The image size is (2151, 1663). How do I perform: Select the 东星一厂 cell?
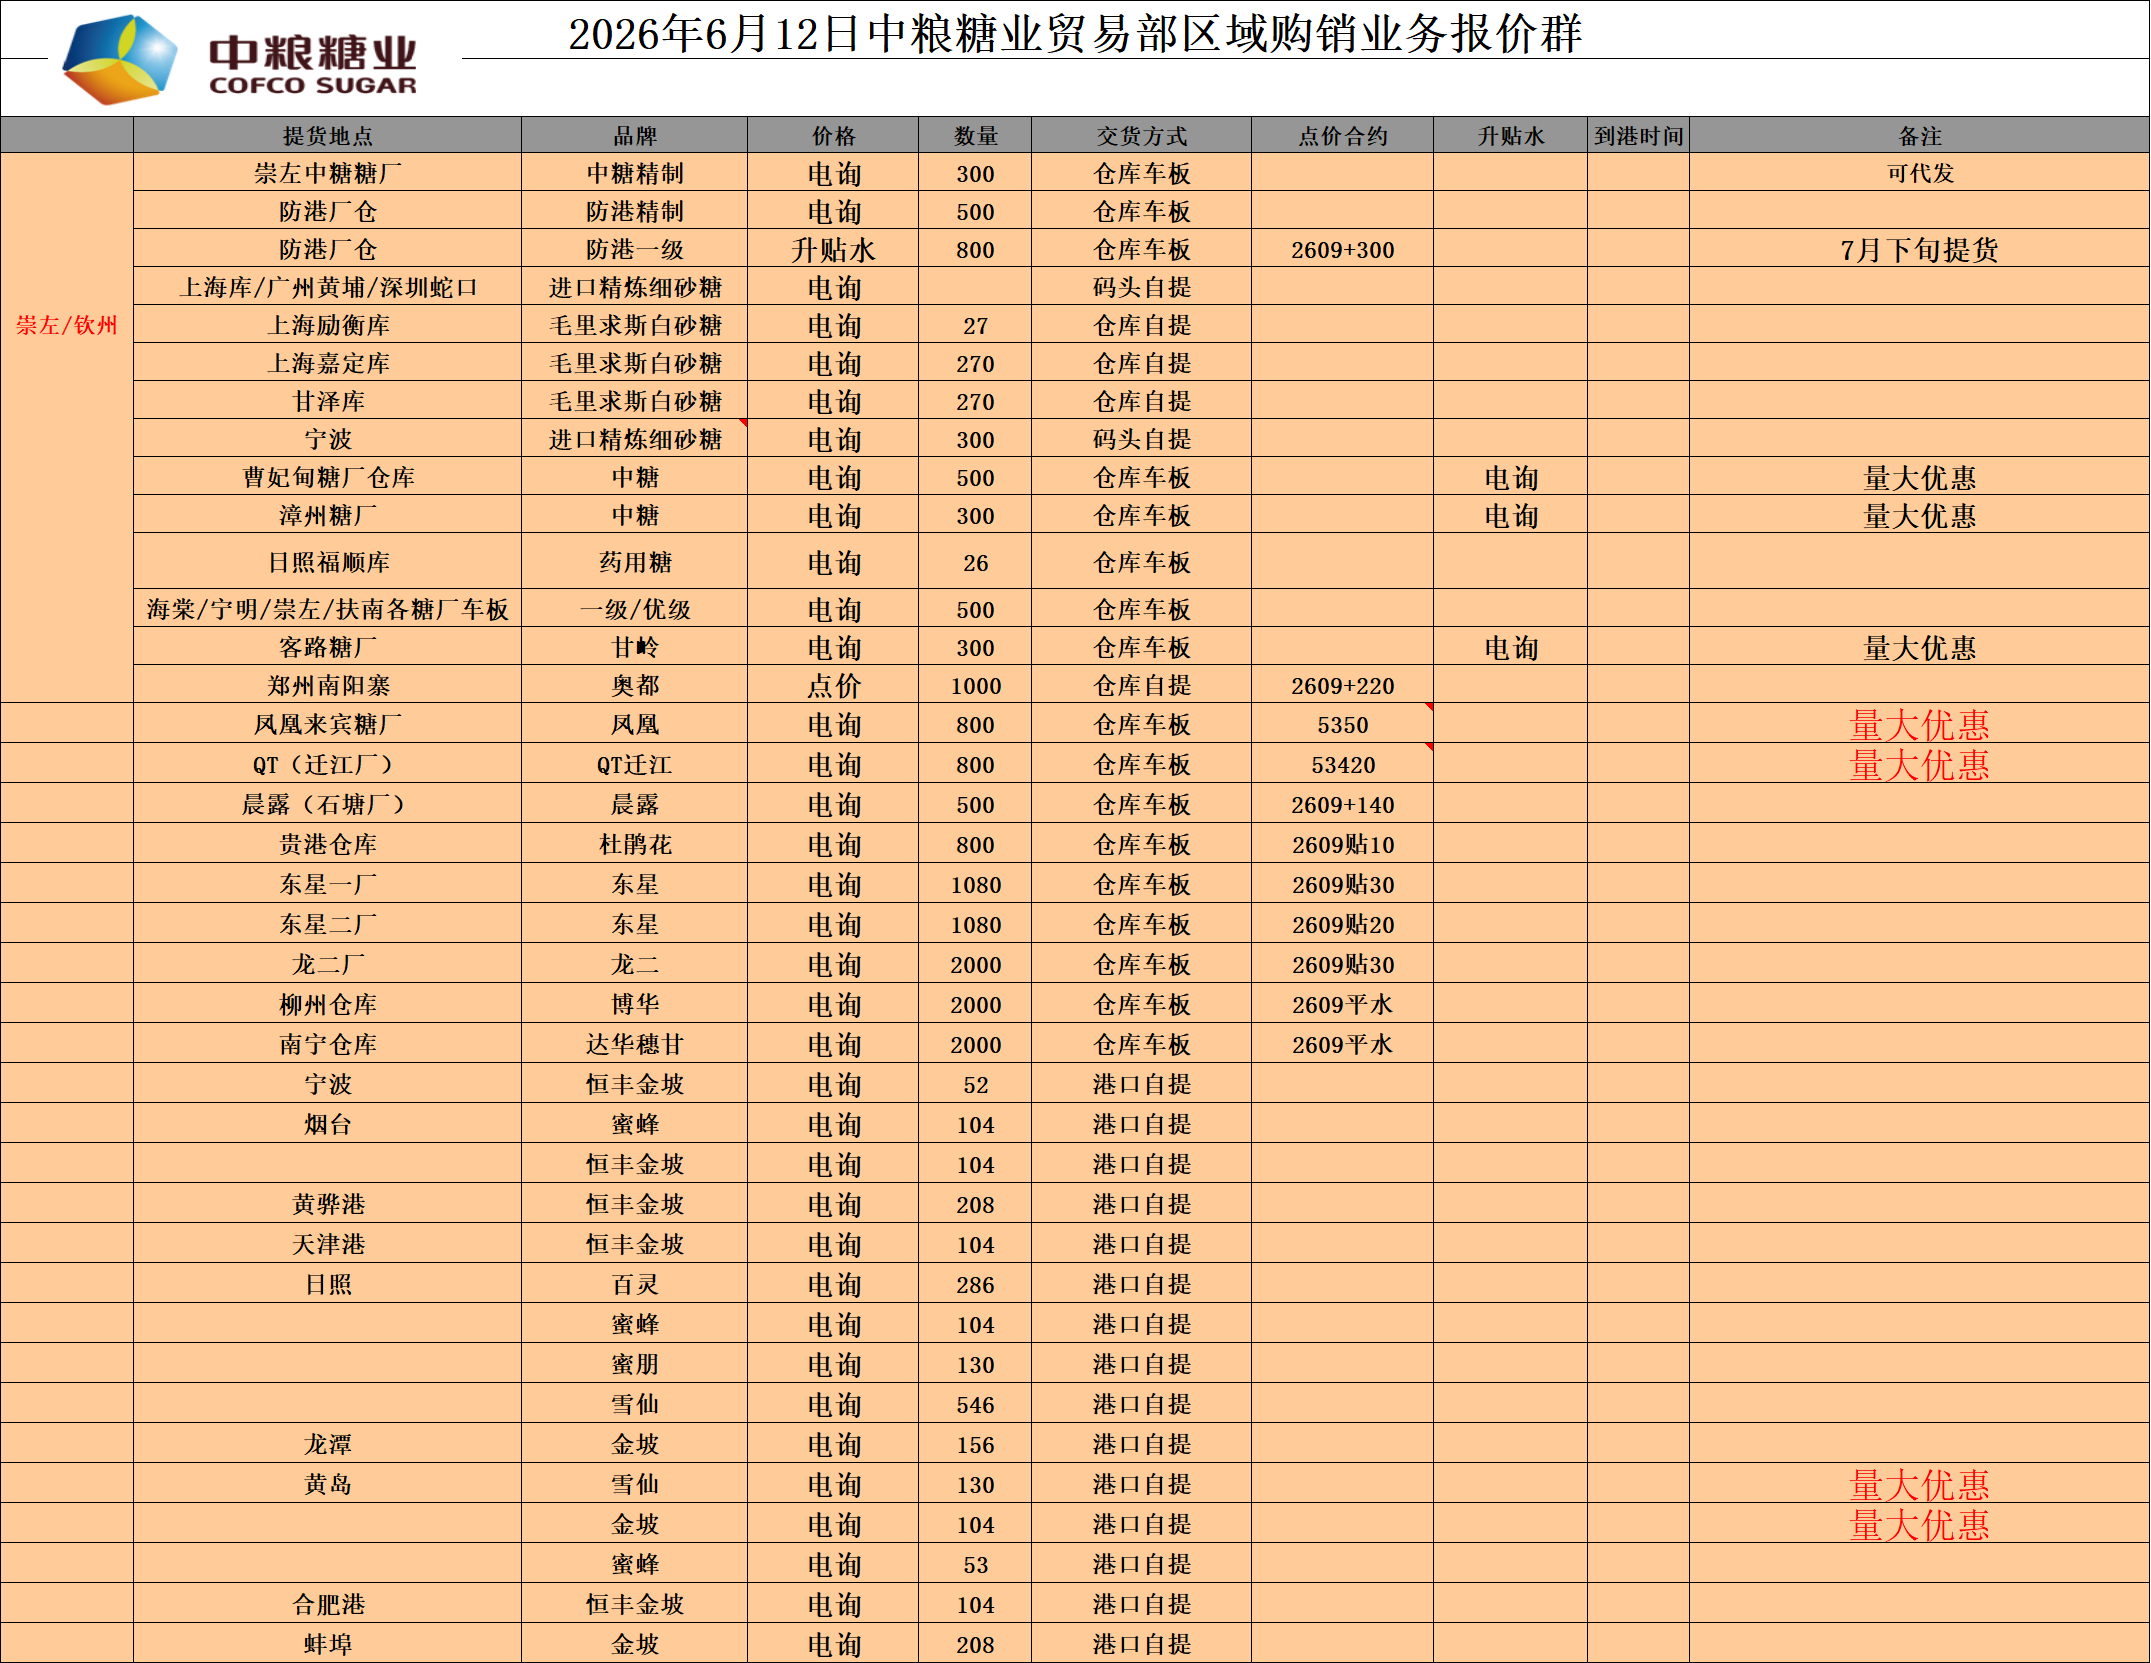[328, 885]
